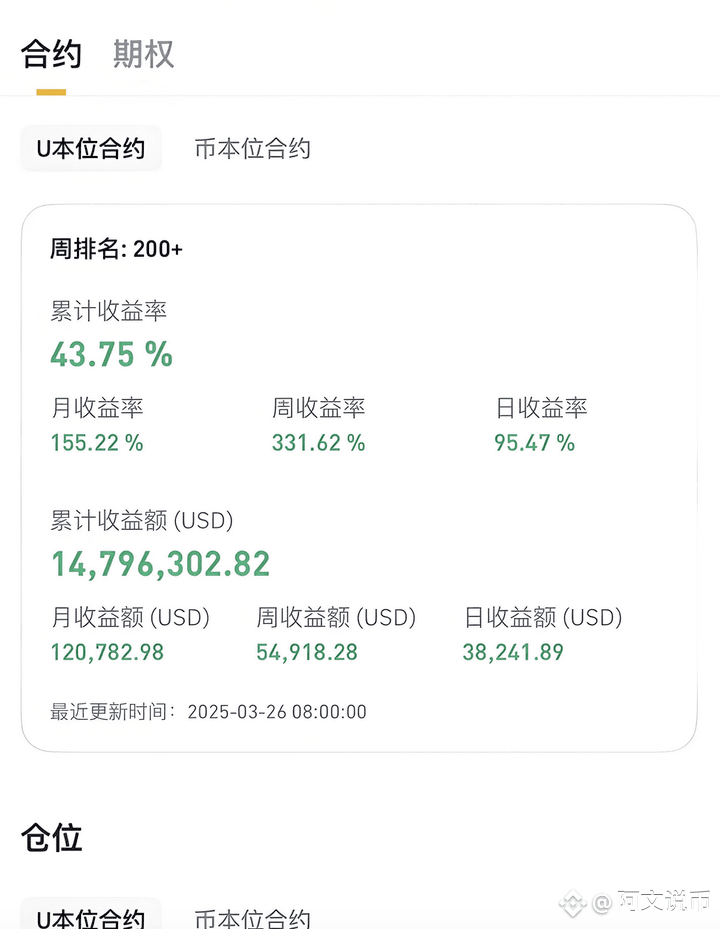Select U本位合约 in the top section

pos(91,149)
